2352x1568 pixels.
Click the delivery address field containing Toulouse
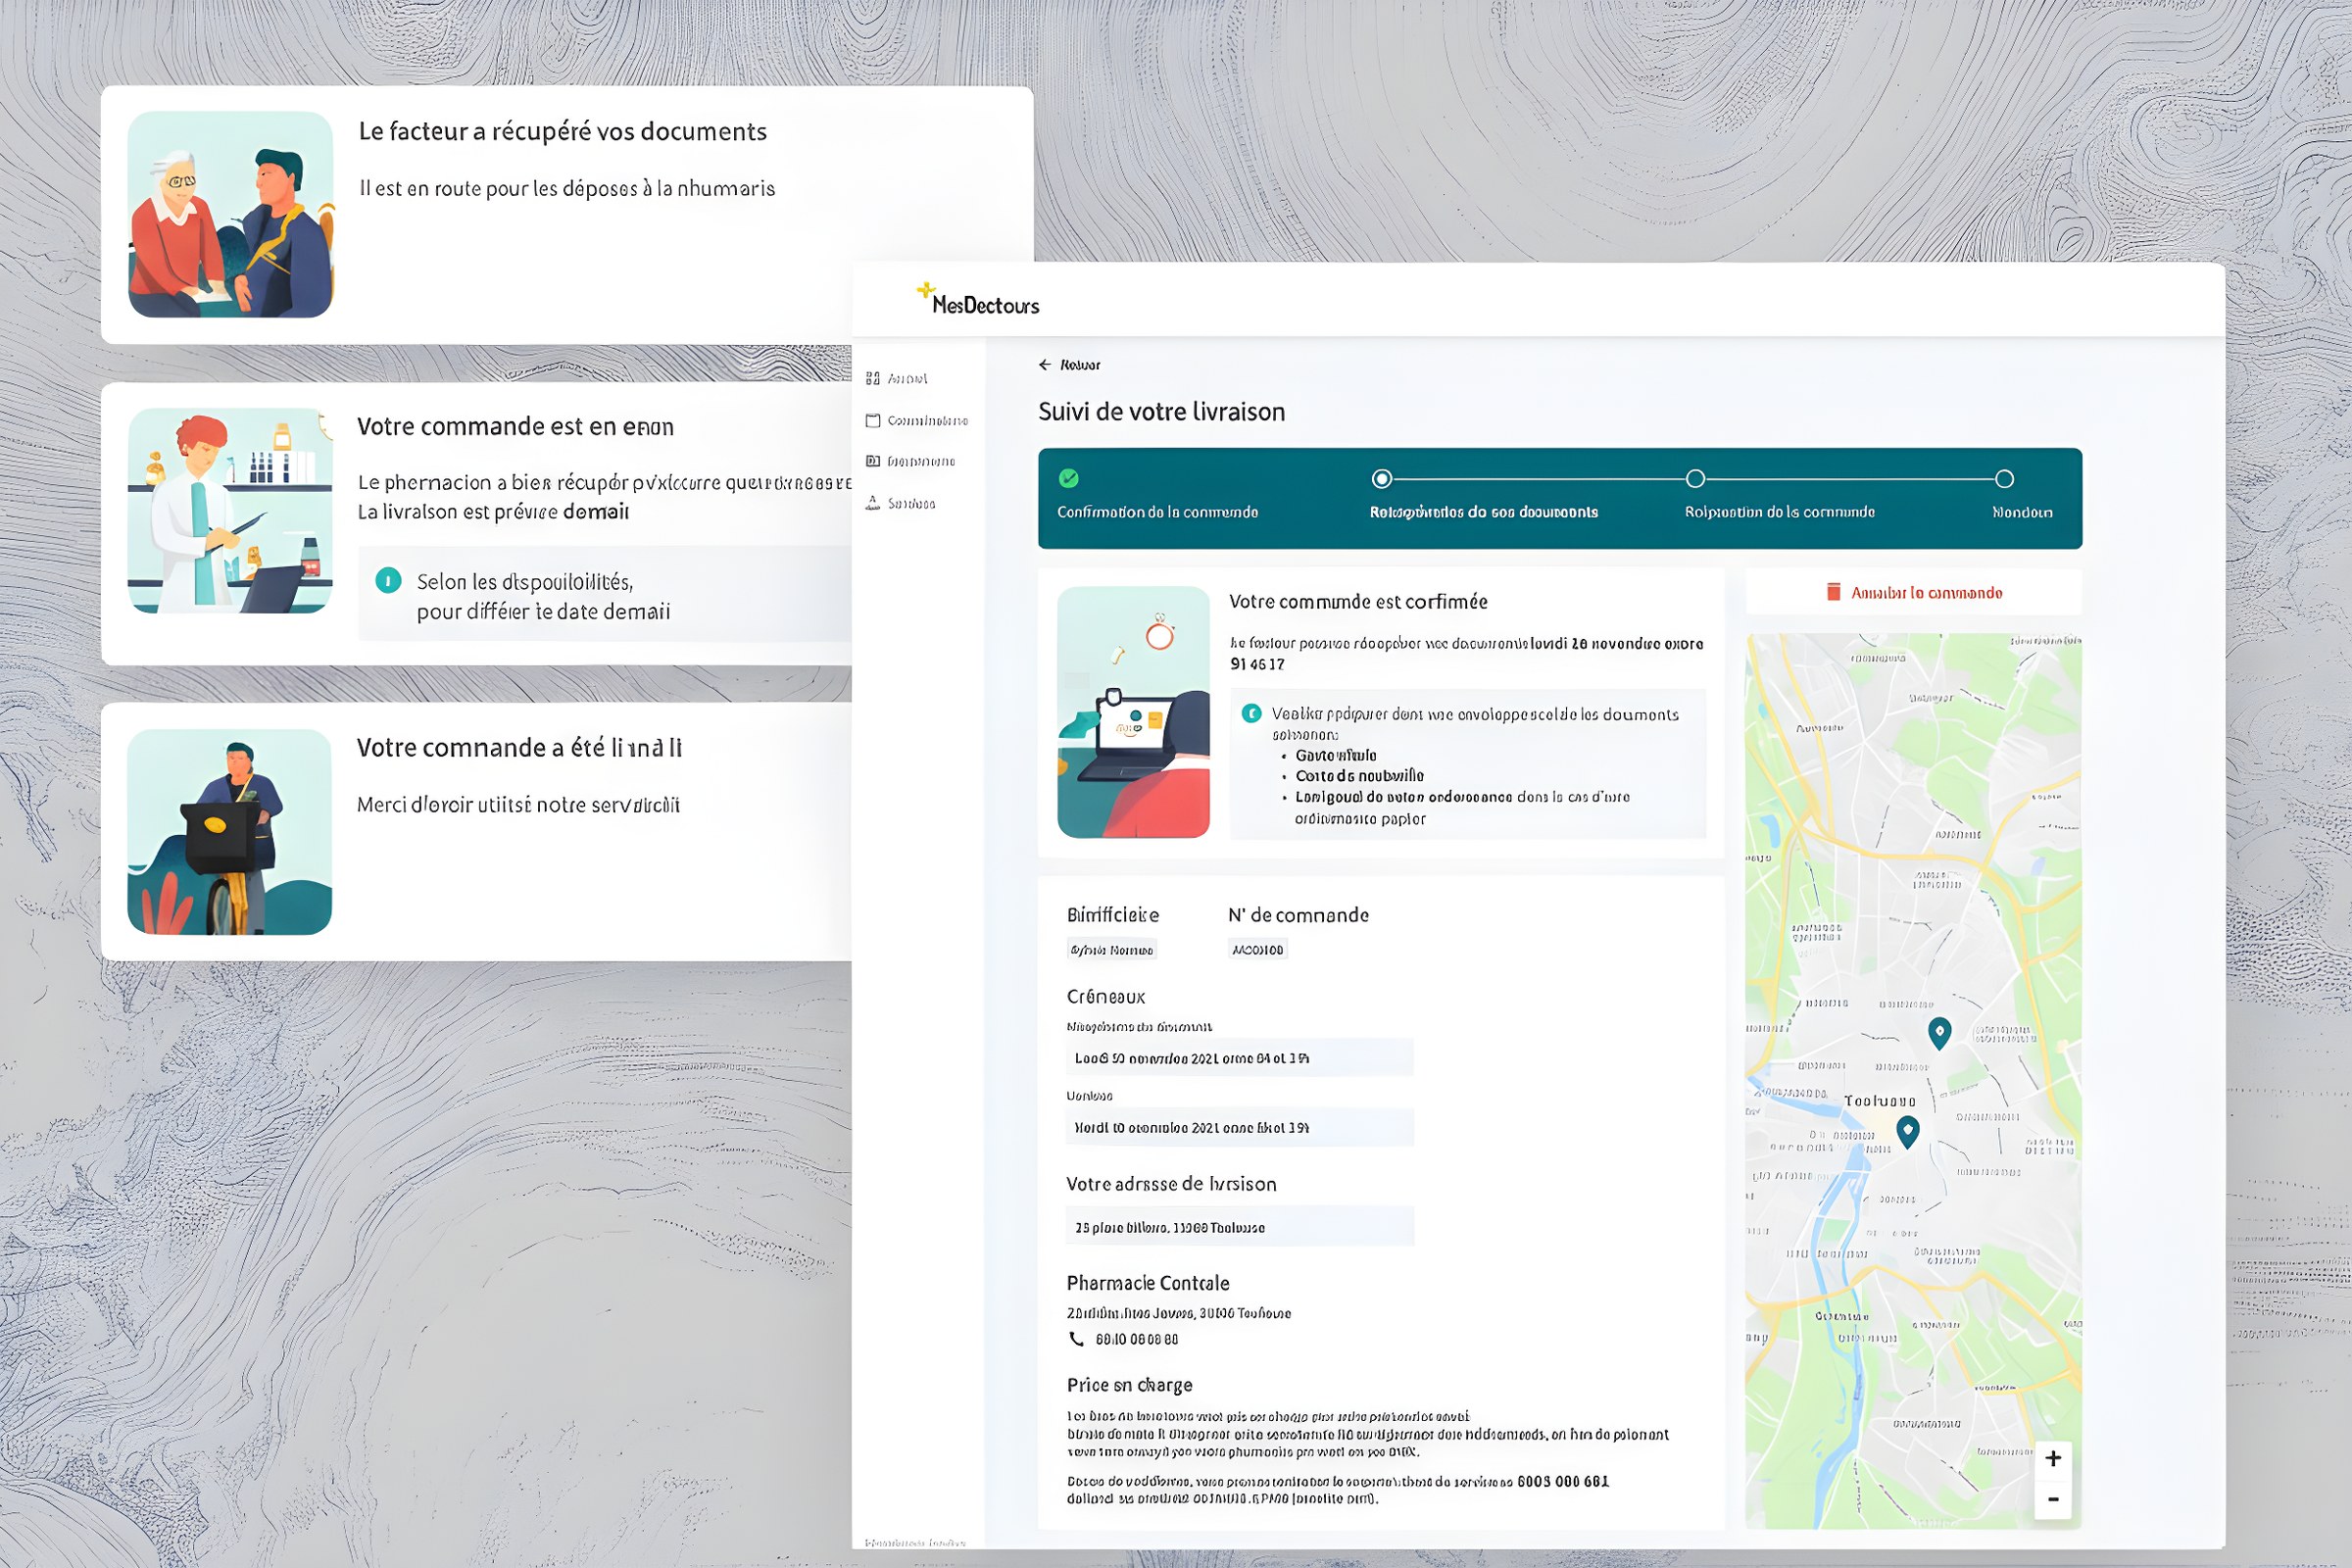click(1240, 1227)
